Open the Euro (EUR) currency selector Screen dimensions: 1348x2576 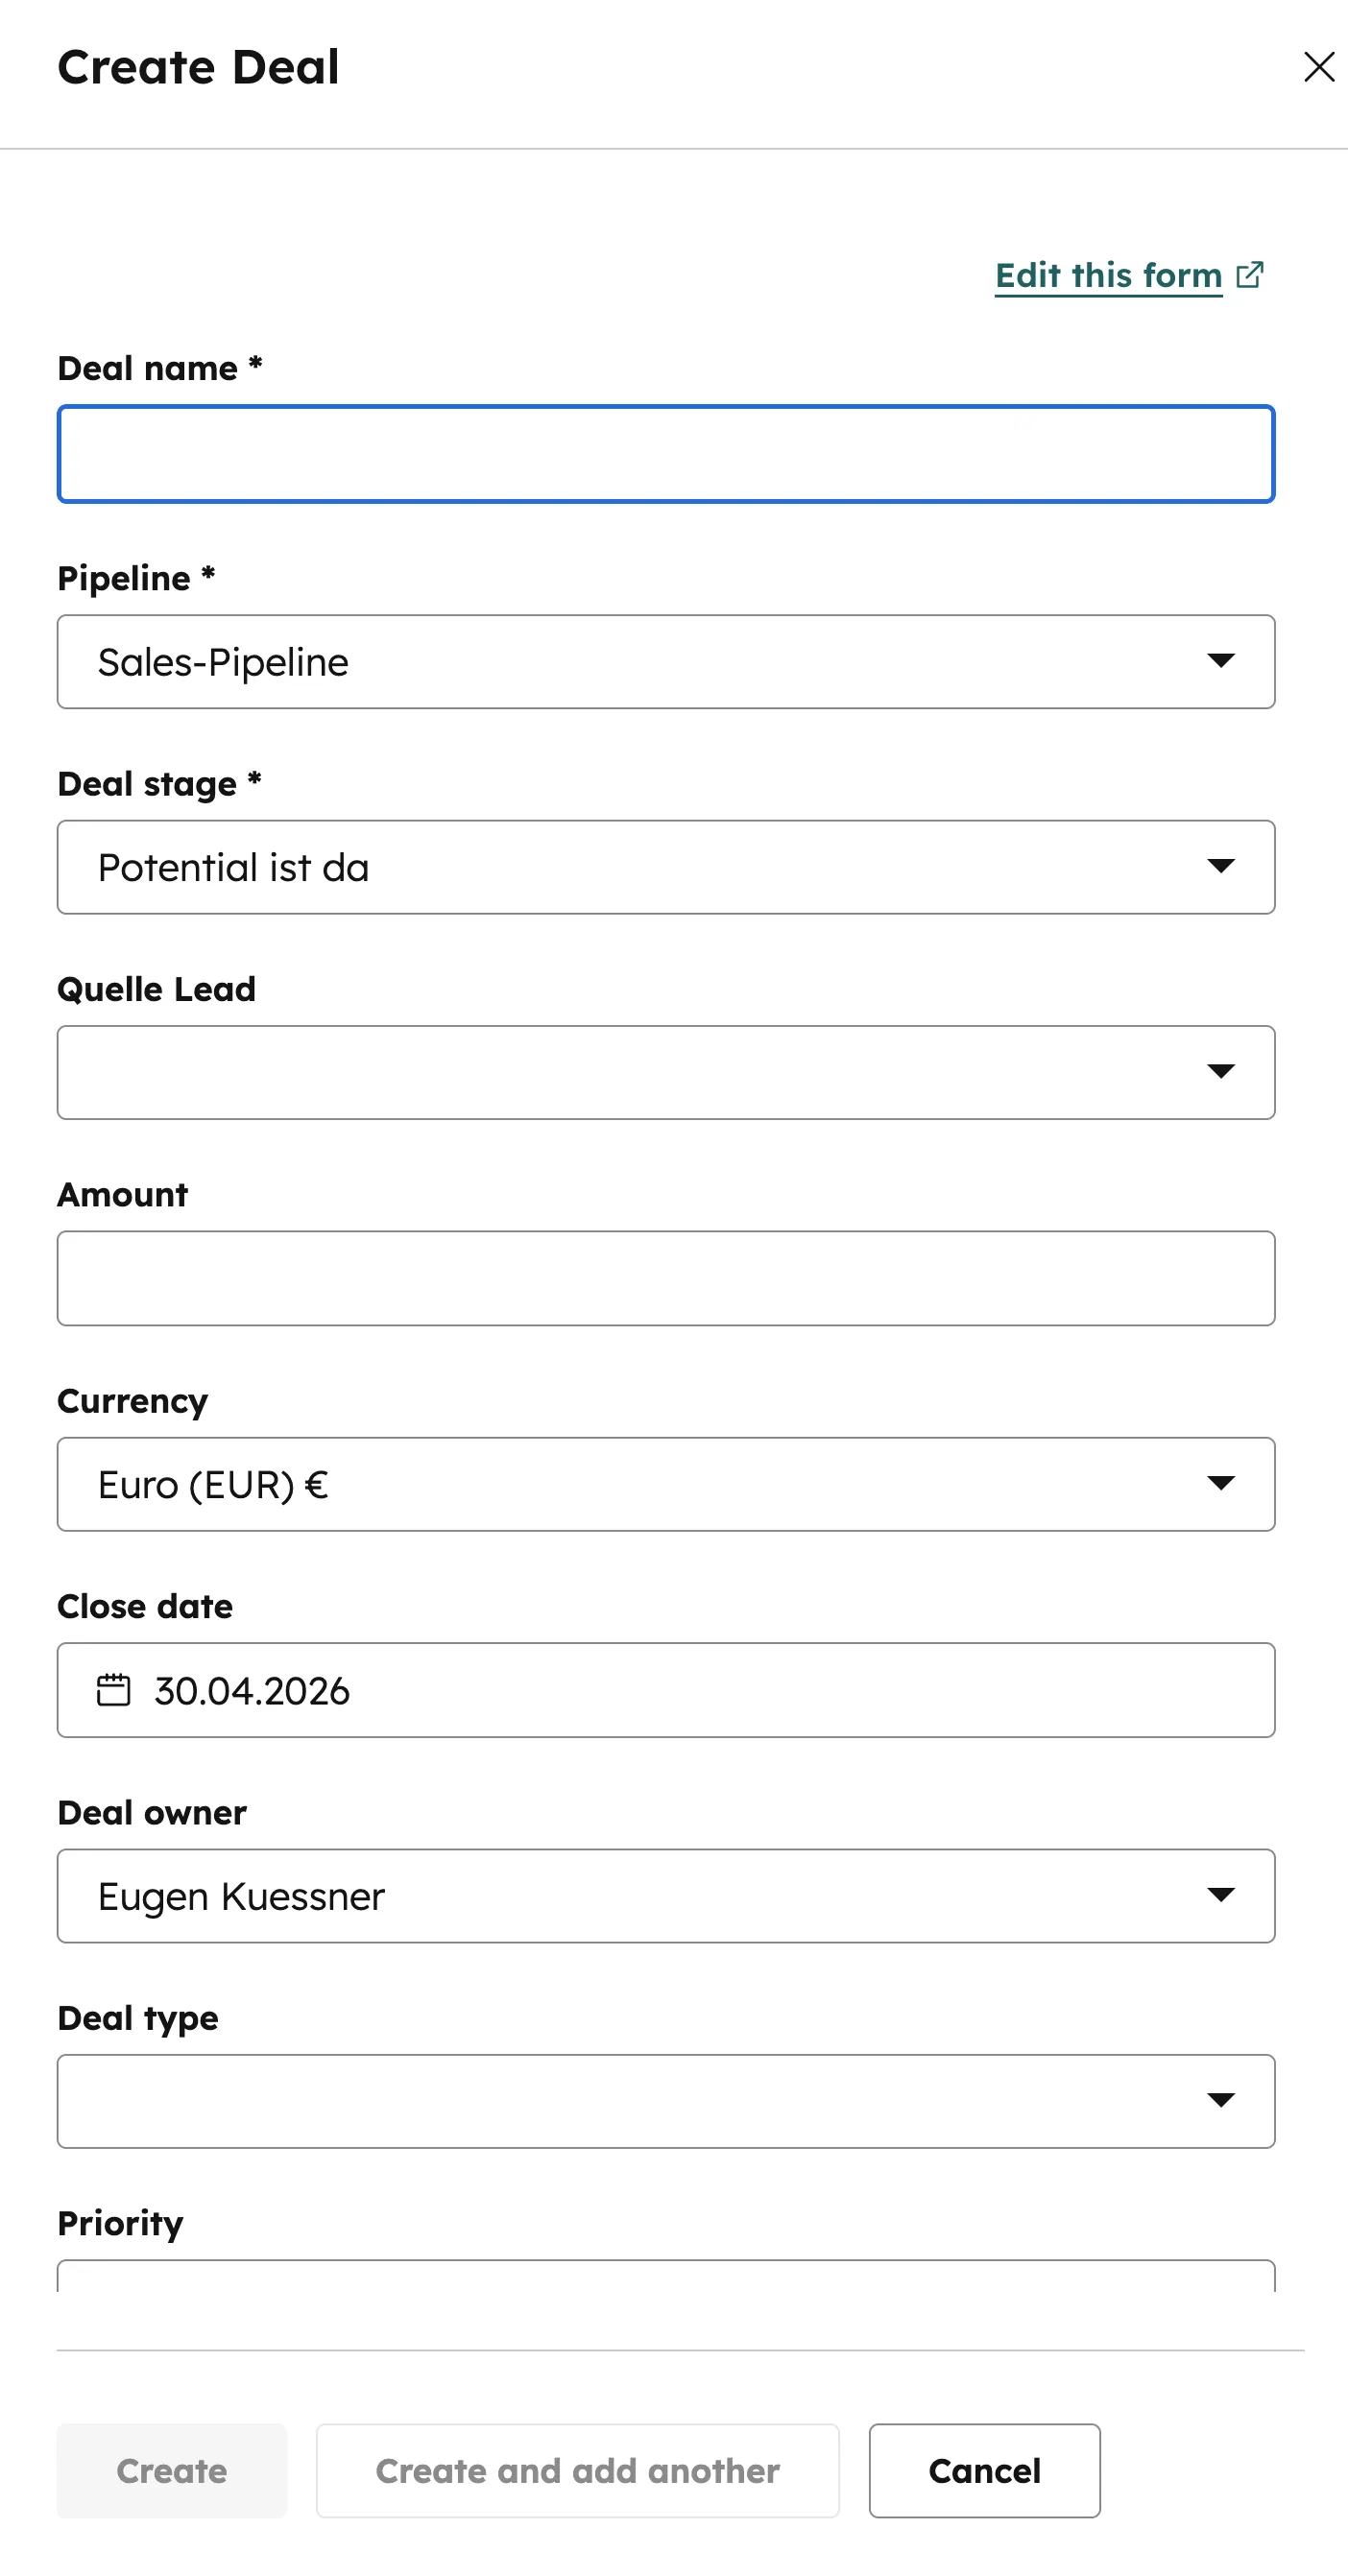coord(666,1484)
